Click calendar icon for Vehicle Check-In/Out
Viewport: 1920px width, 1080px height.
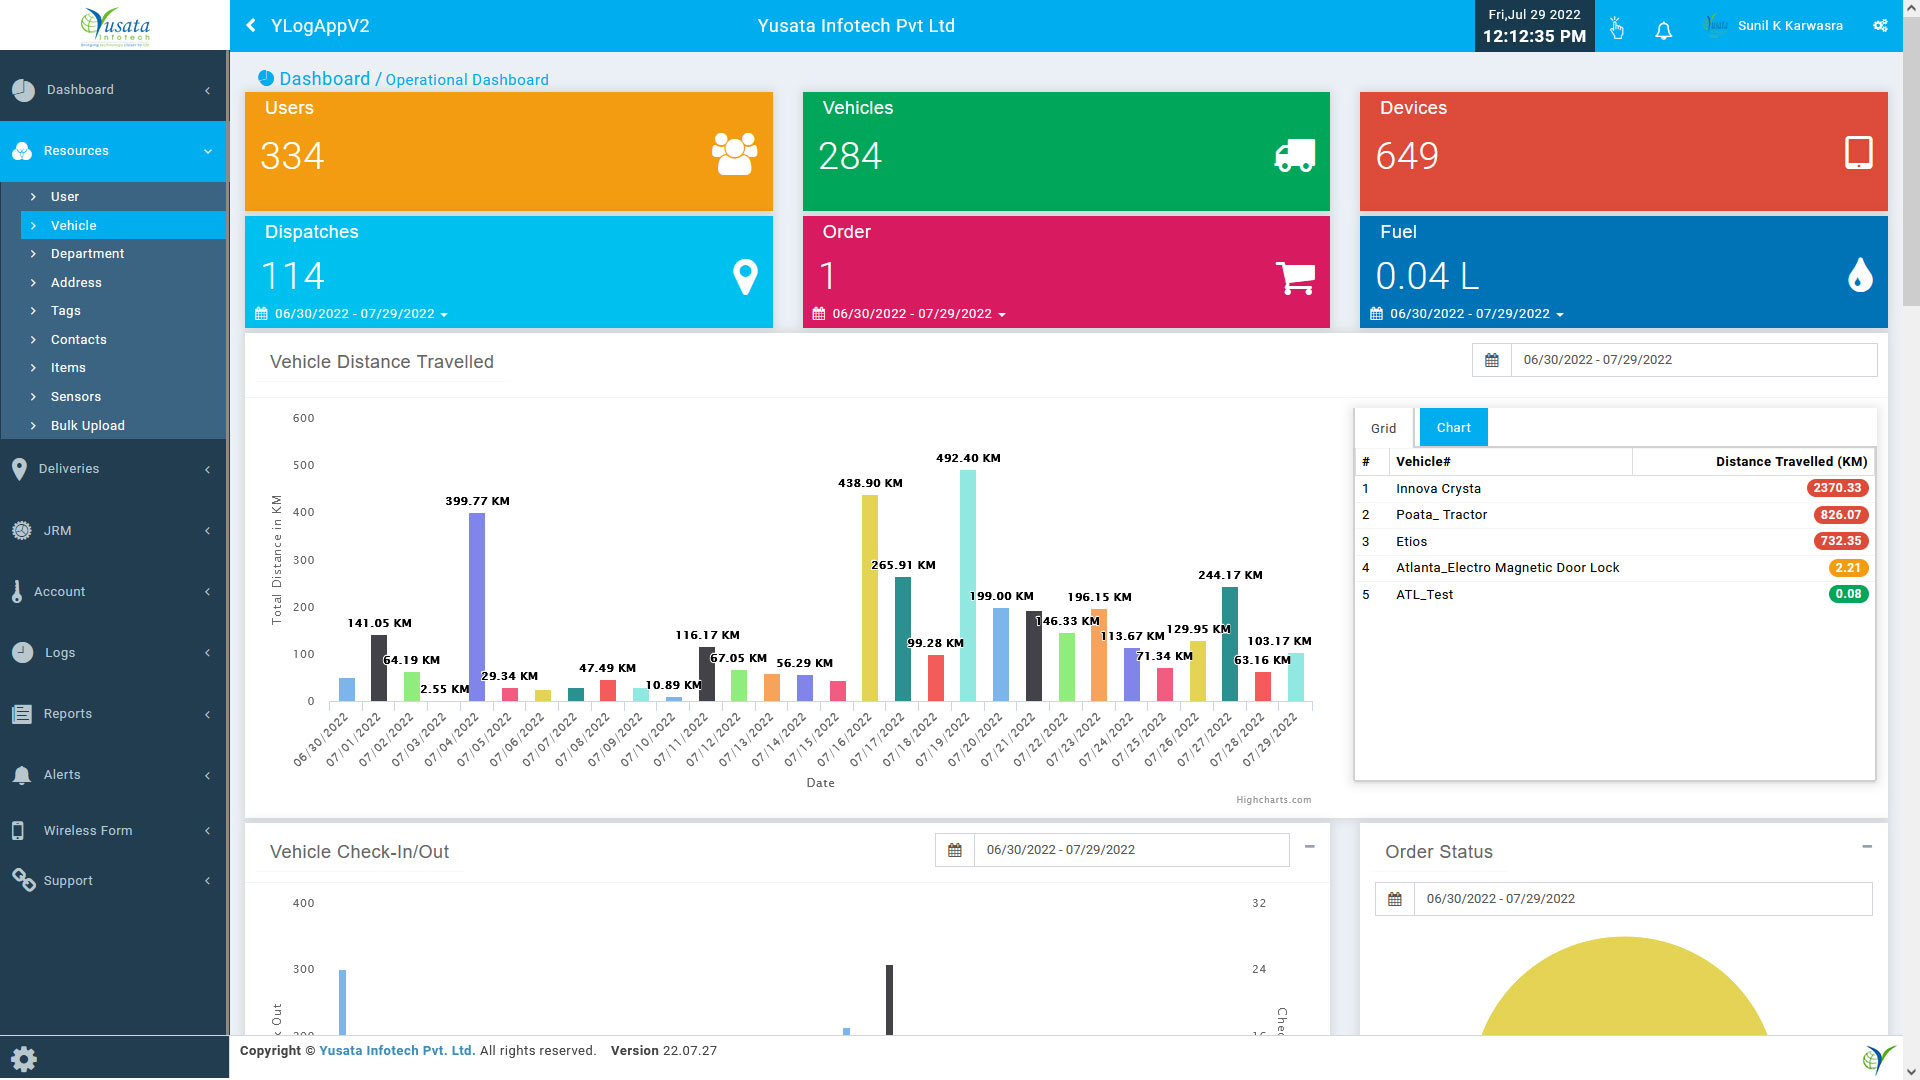pos(954,850)
